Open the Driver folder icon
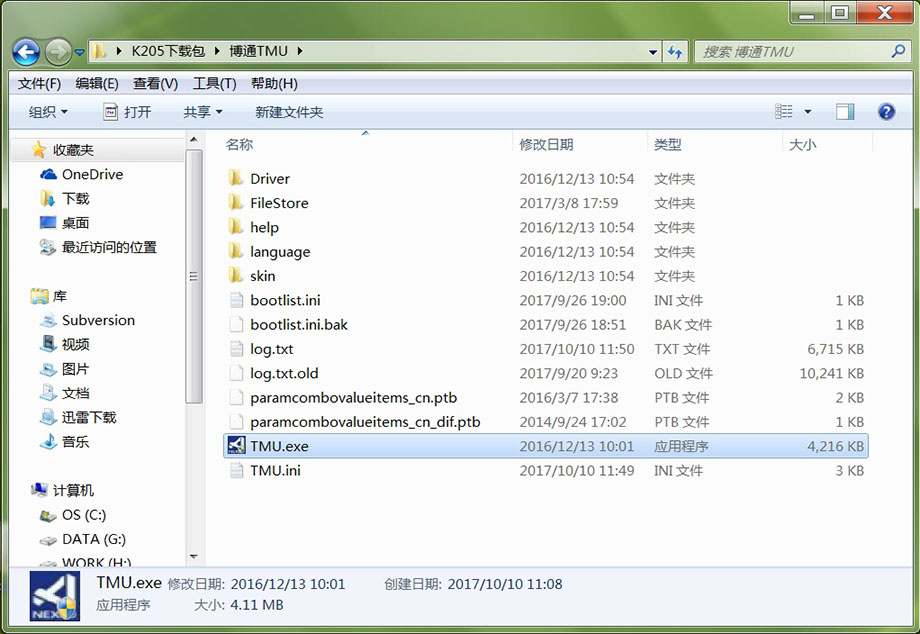This screenshot has height=634, width=920. [236, 179]
